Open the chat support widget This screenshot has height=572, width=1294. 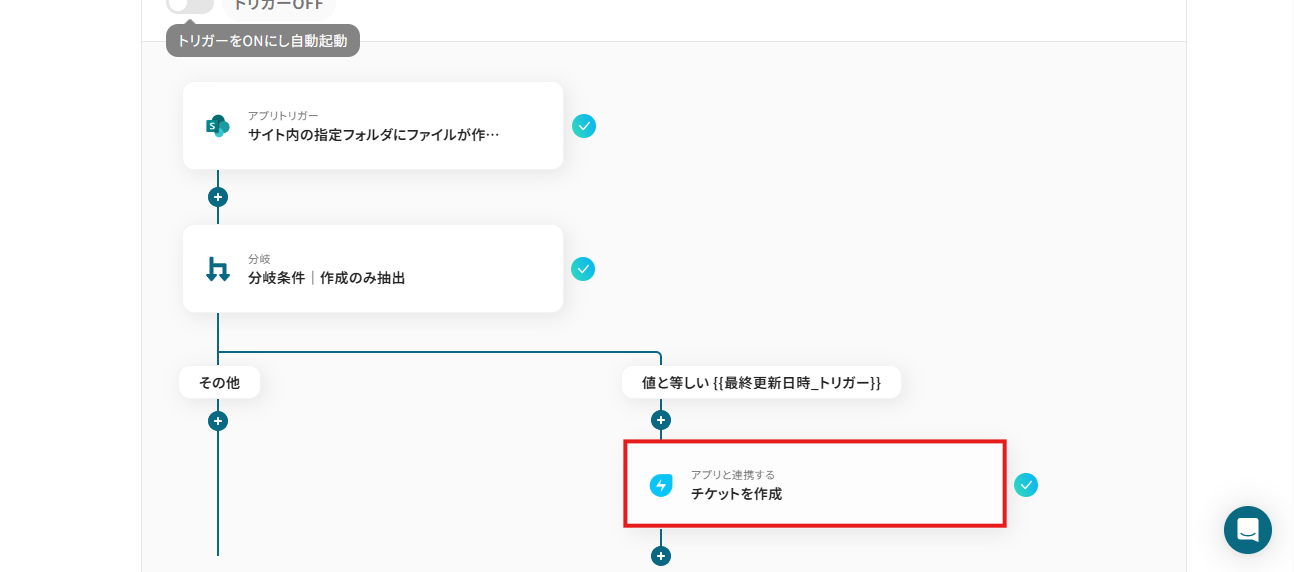point(1247,530)
